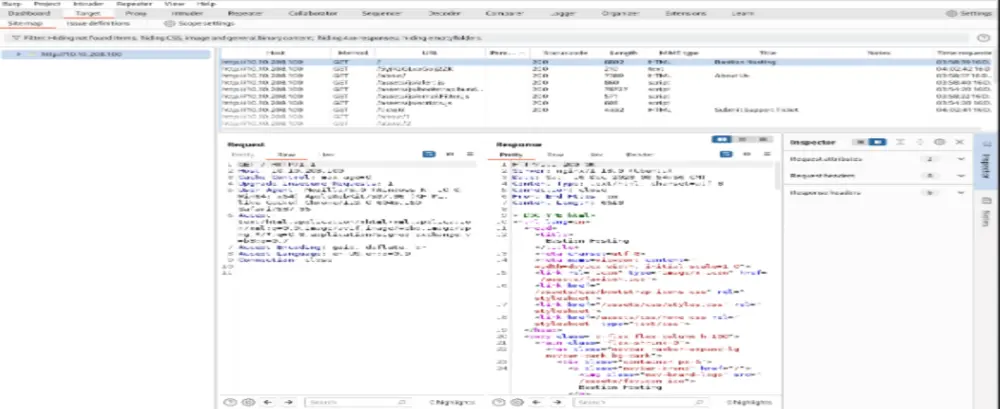Open the Help menu

pyautogui.click(x=206, y=4)
